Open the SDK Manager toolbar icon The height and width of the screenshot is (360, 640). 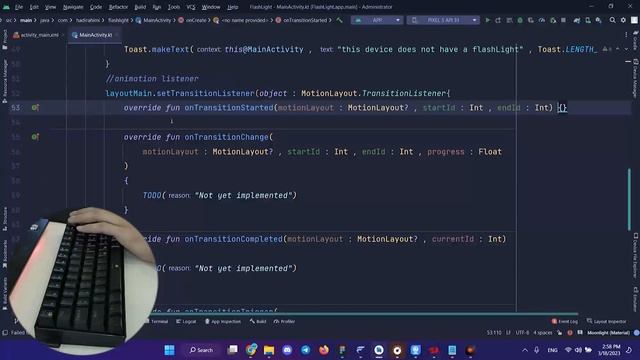point(598,20)
